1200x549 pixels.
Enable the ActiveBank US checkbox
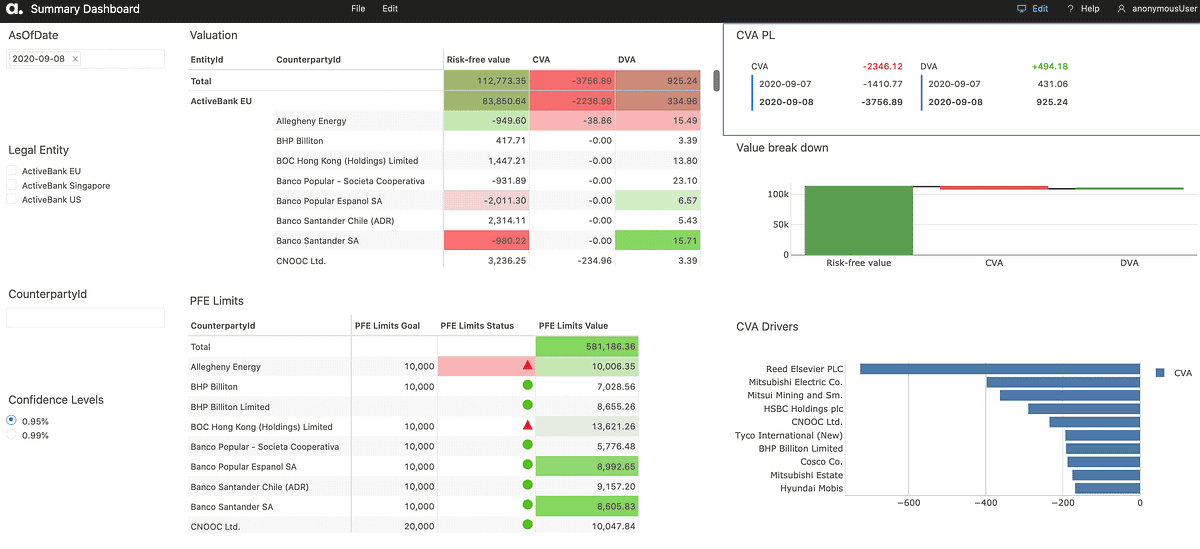pyautogui.click(x=11, y=200)
